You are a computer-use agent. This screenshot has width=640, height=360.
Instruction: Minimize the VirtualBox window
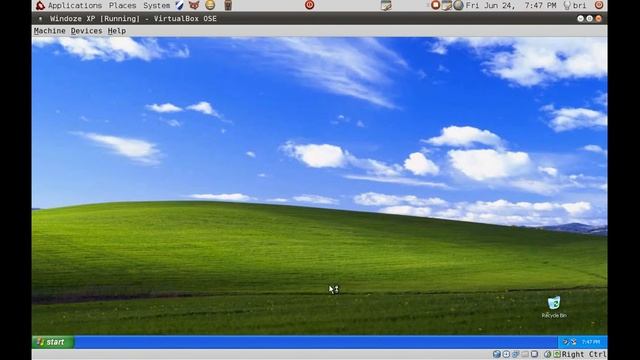click(x=580, y=18)
